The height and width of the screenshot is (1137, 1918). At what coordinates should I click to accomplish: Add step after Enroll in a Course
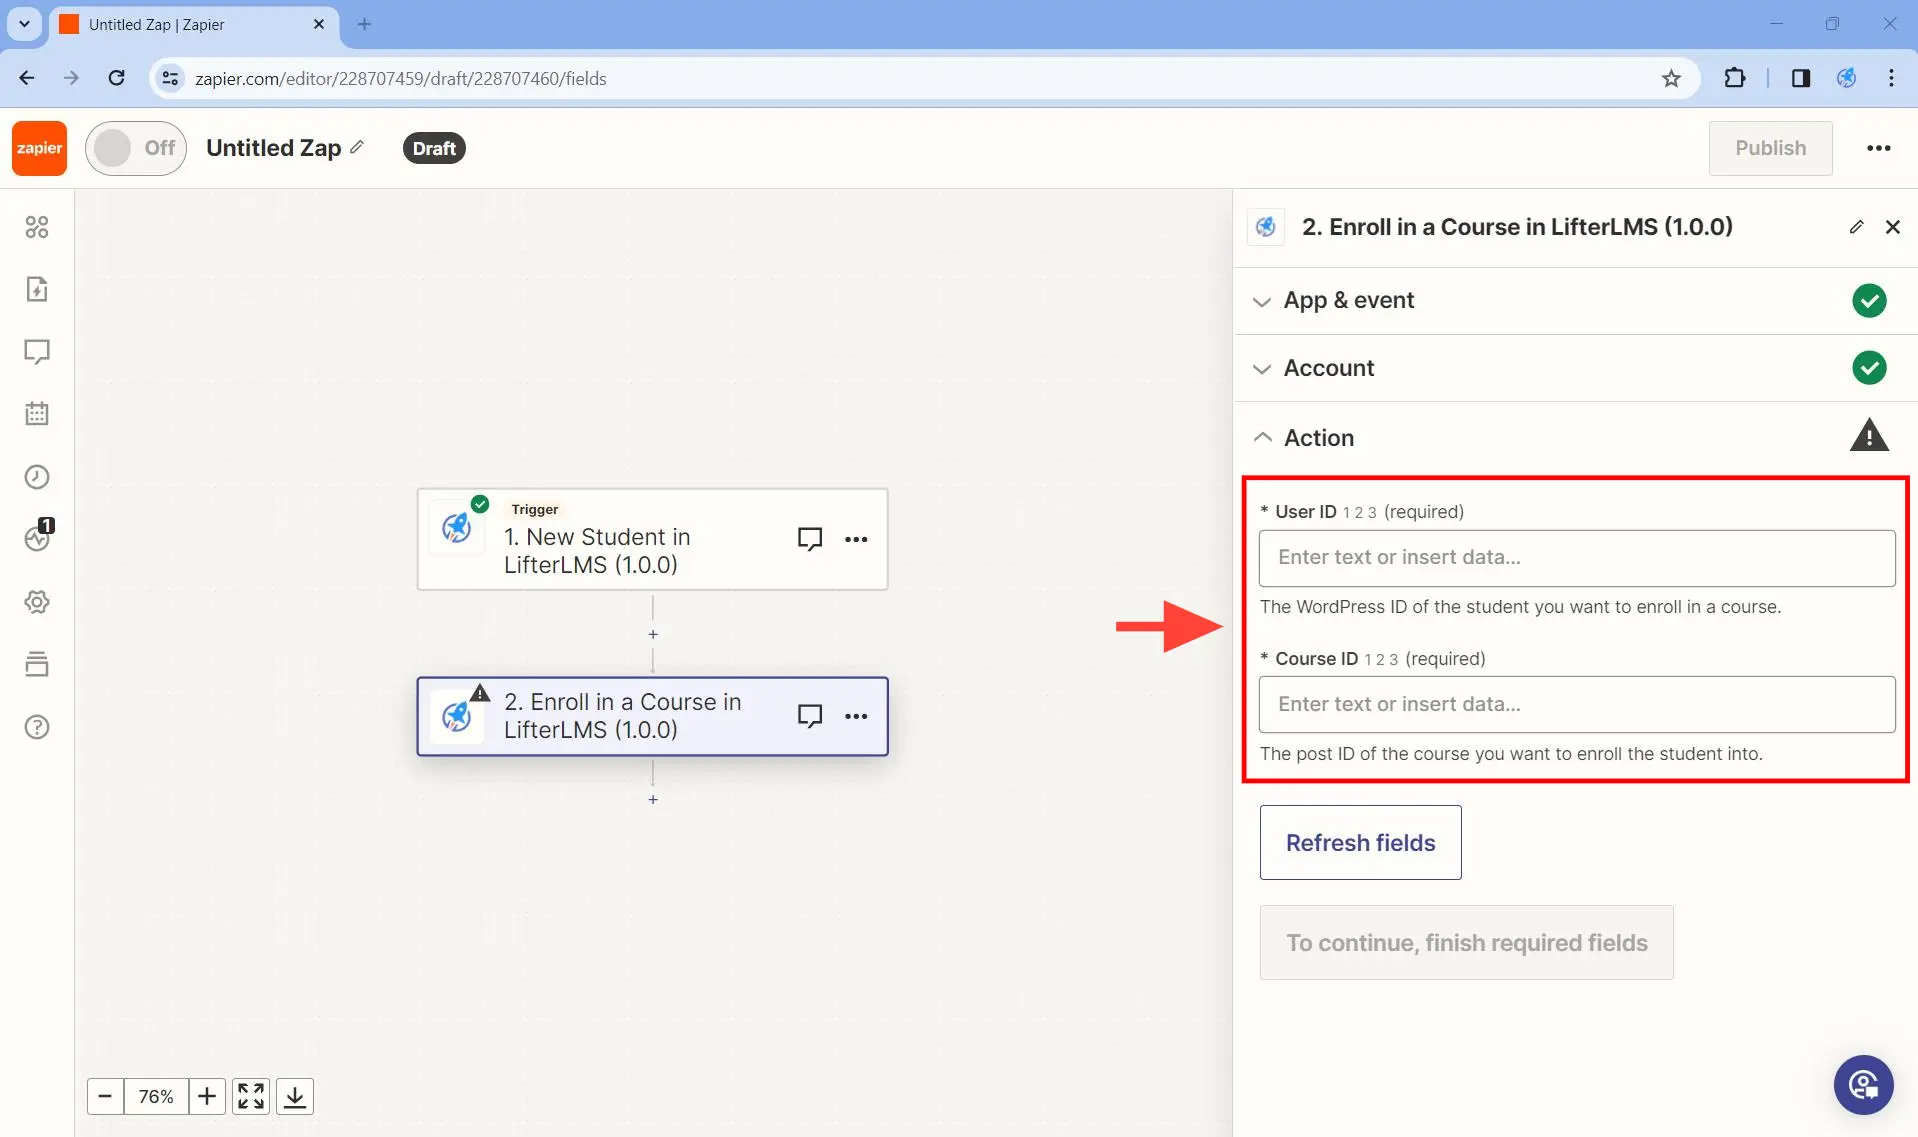tap(653, 799)
